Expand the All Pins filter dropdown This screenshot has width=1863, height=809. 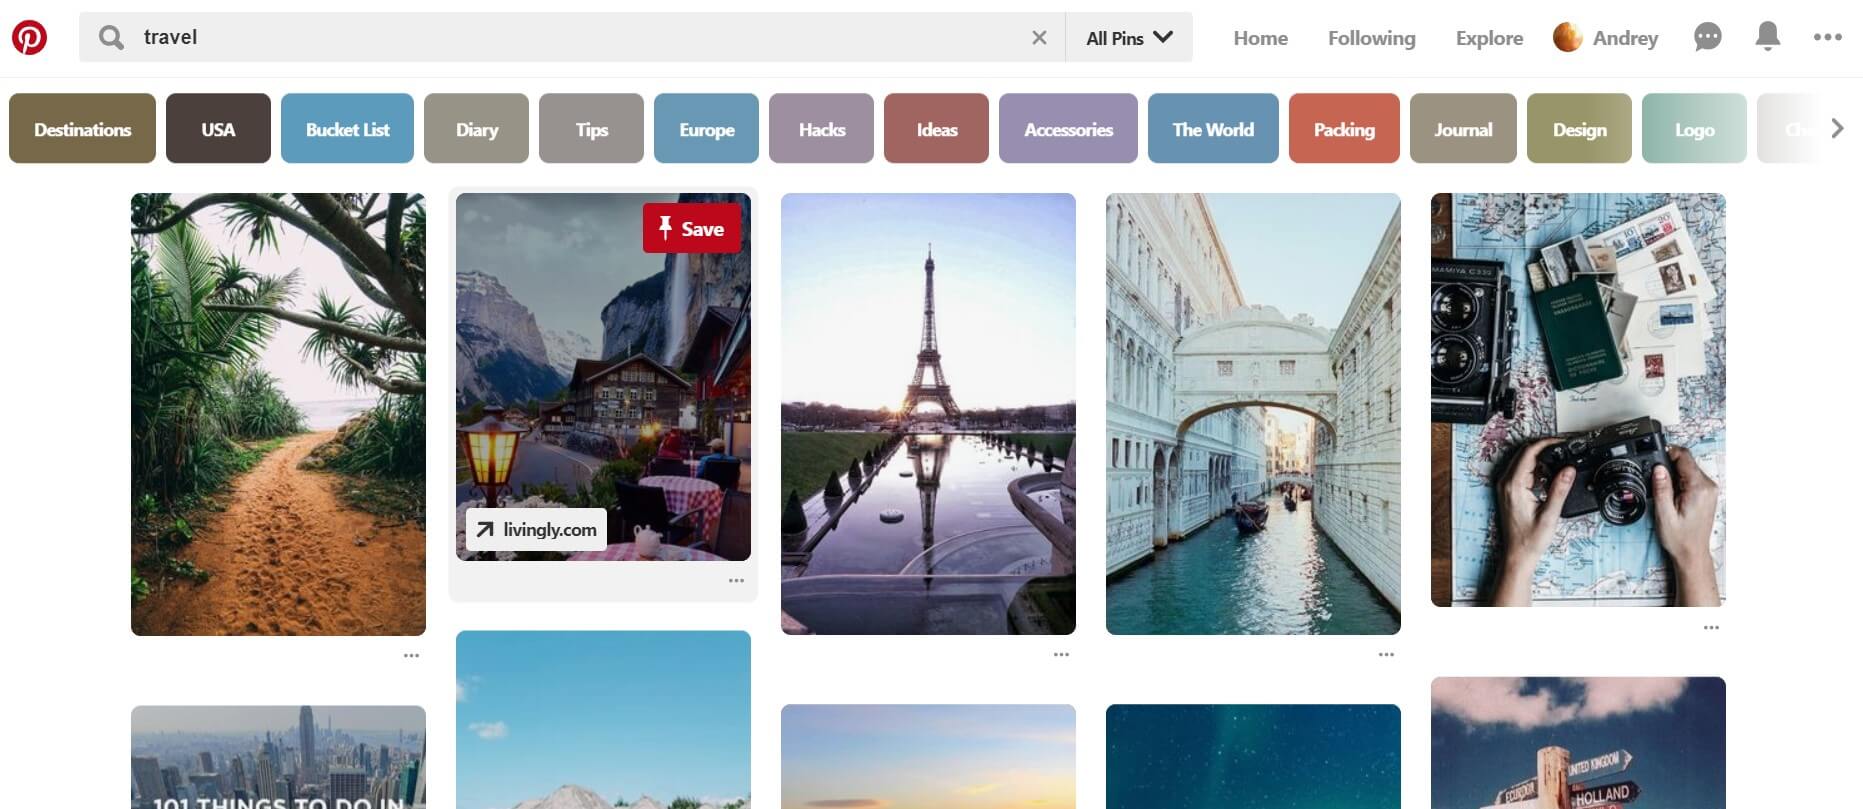pyautogui.click(x=1129, y=38)
